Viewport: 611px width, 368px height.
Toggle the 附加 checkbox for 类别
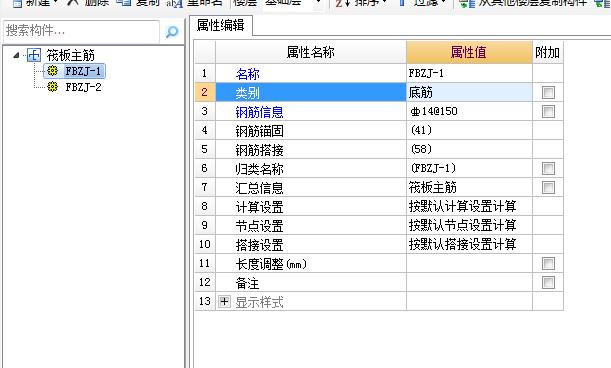click(548, 92)
